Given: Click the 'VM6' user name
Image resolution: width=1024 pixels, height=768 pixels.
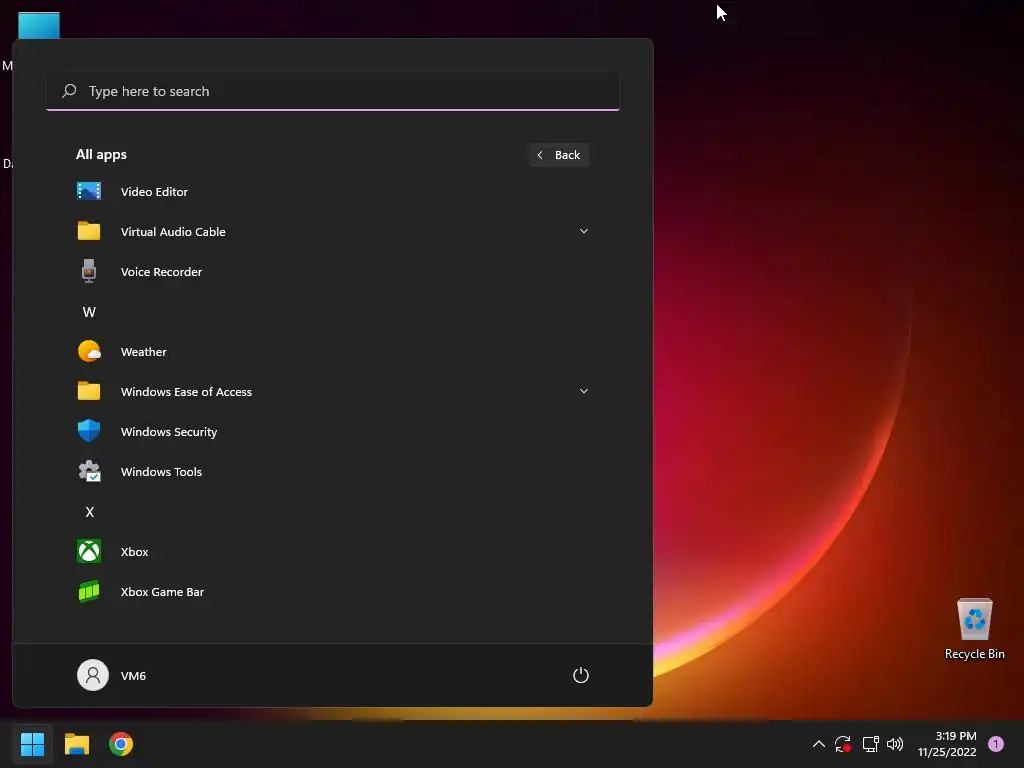Looking at the screenshot, I should tap(133, 676).
